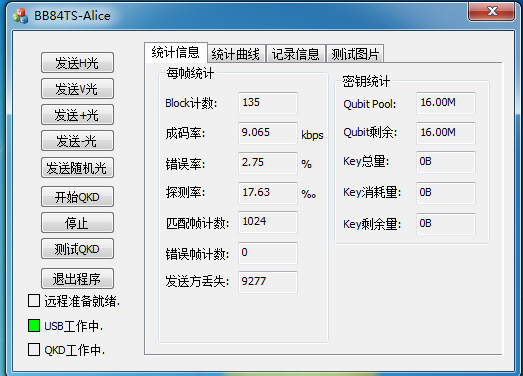Click the Key剩余量: label
523x376 pixels.
tap(372, 224)
